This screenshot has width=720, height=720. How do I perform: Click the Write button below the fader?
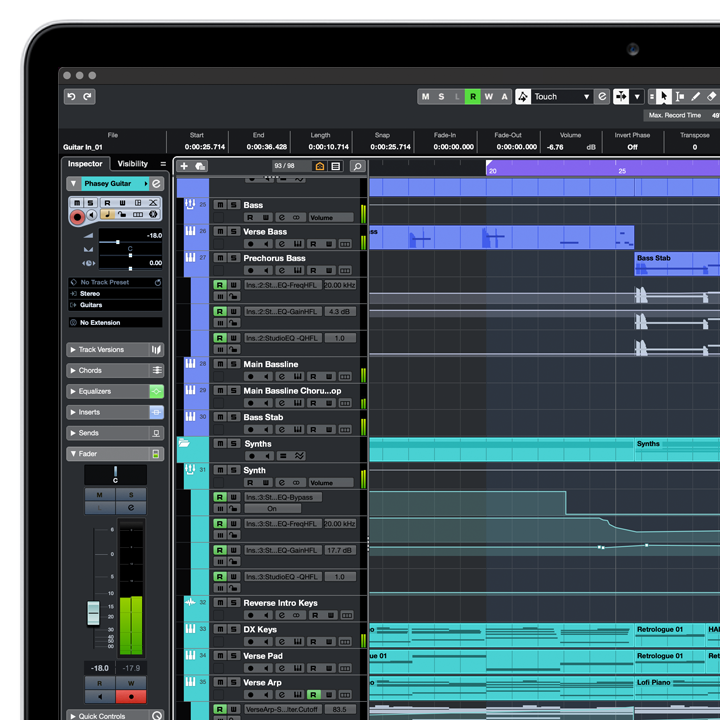tap(130, 683)
